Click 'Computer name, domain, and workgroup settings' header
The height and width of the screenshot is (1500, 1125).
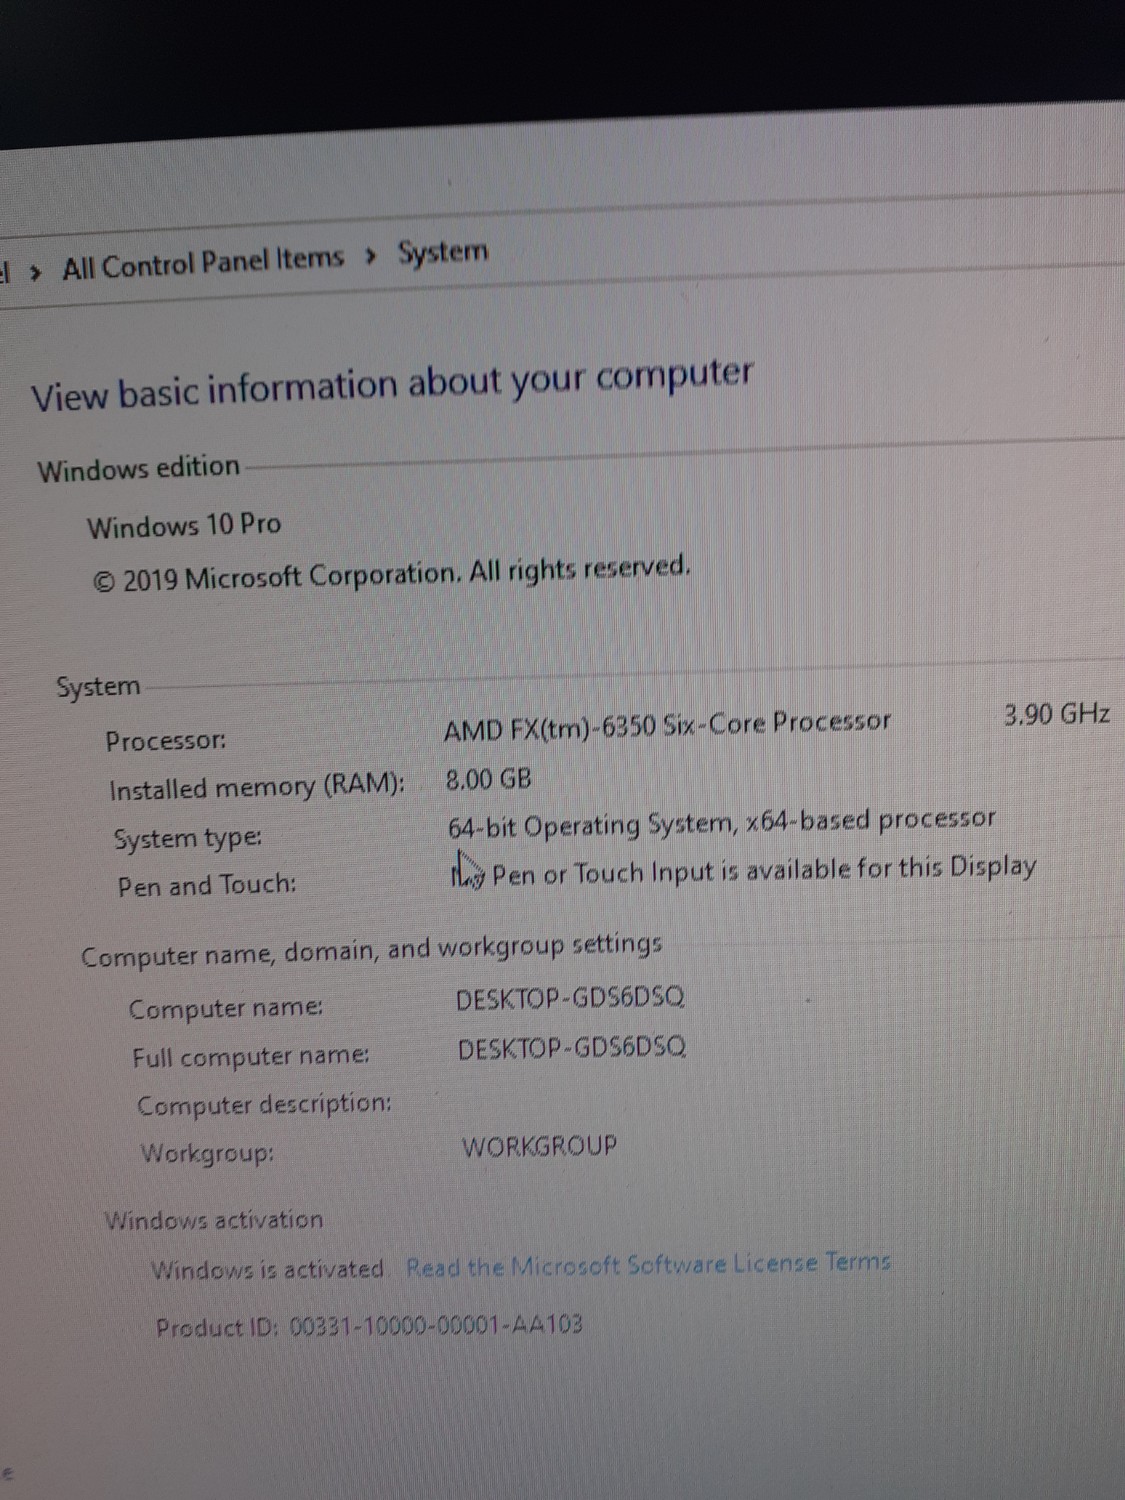[x=372, y=950]
